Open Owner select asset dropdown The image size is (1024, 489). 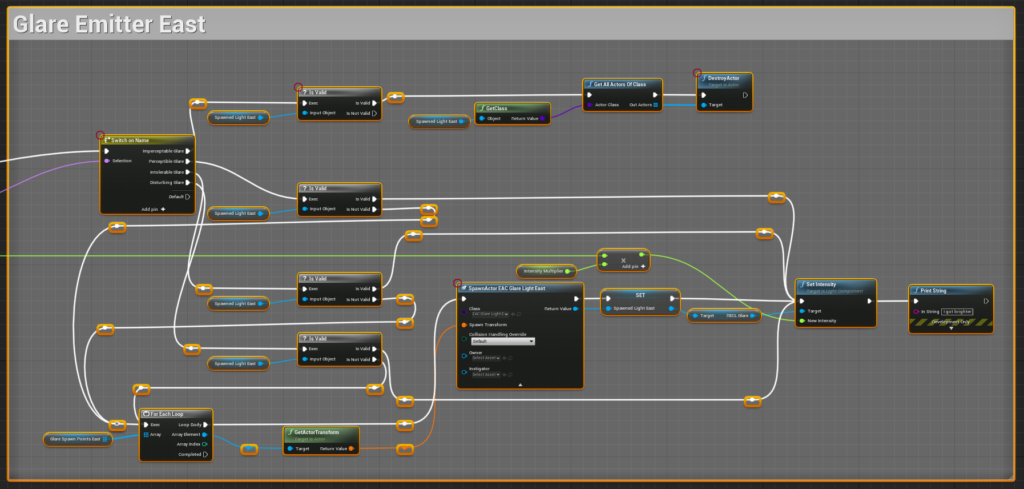tap(486, 357)
